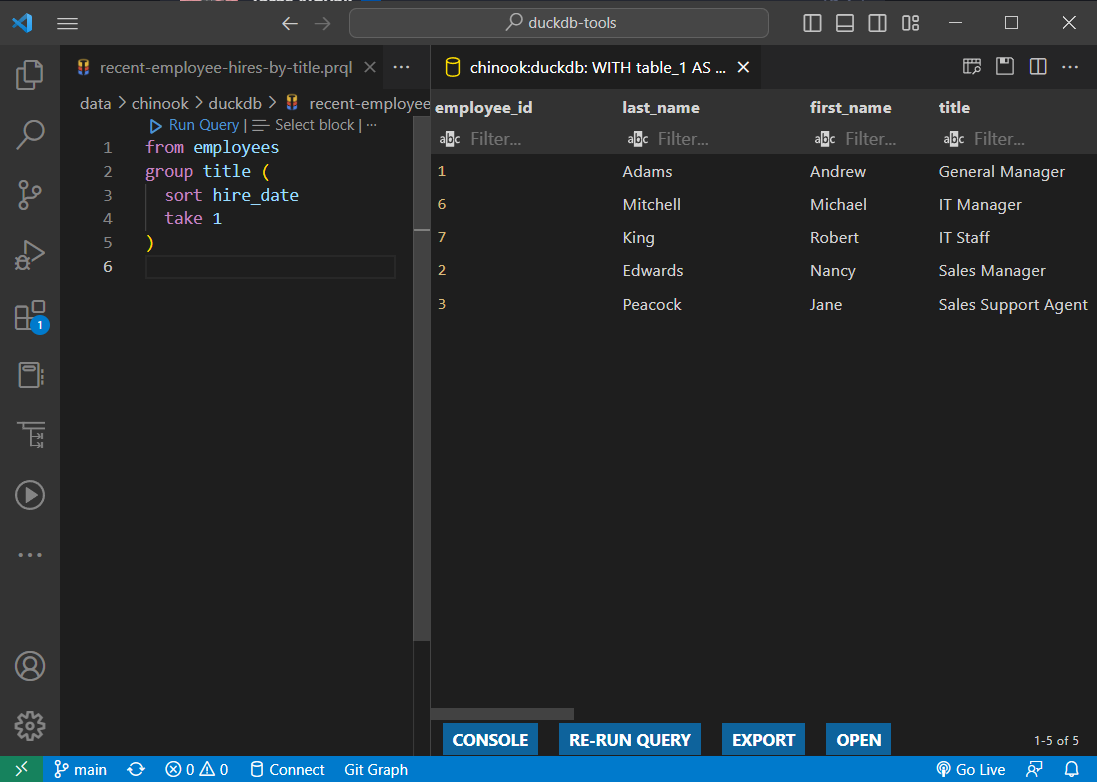Open Extensions view with update badge
This screenshot has height=782, width=1097.
click(30, 317)
